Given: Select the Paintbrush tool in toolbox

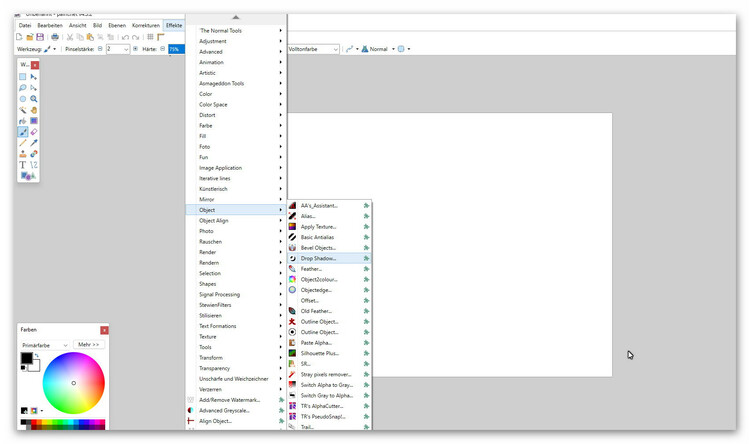Looking at the screenshot, I should [22, 132].
